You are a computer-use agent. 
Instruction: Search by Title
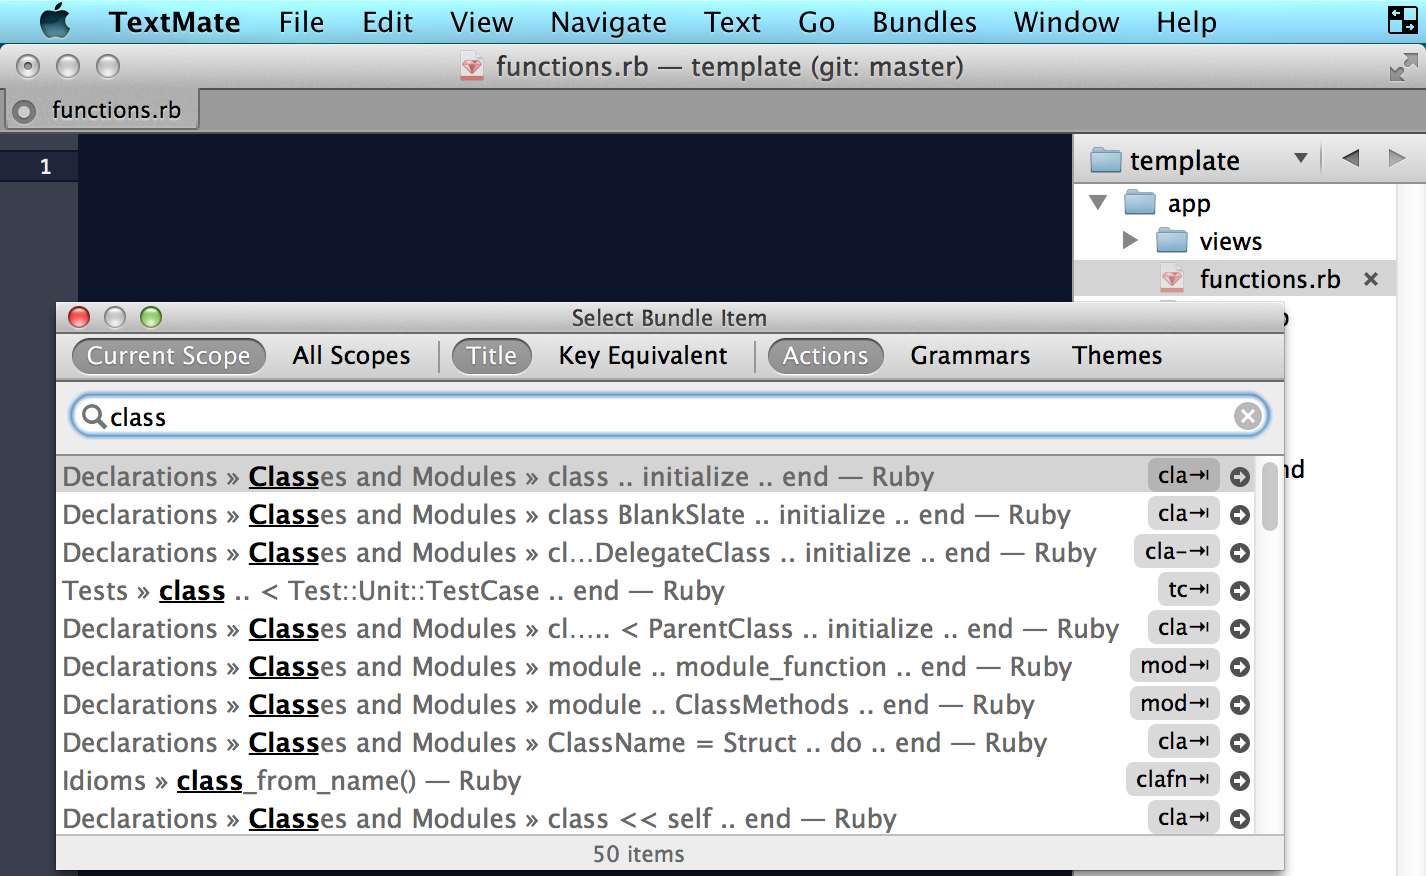(x=491, y=356)
